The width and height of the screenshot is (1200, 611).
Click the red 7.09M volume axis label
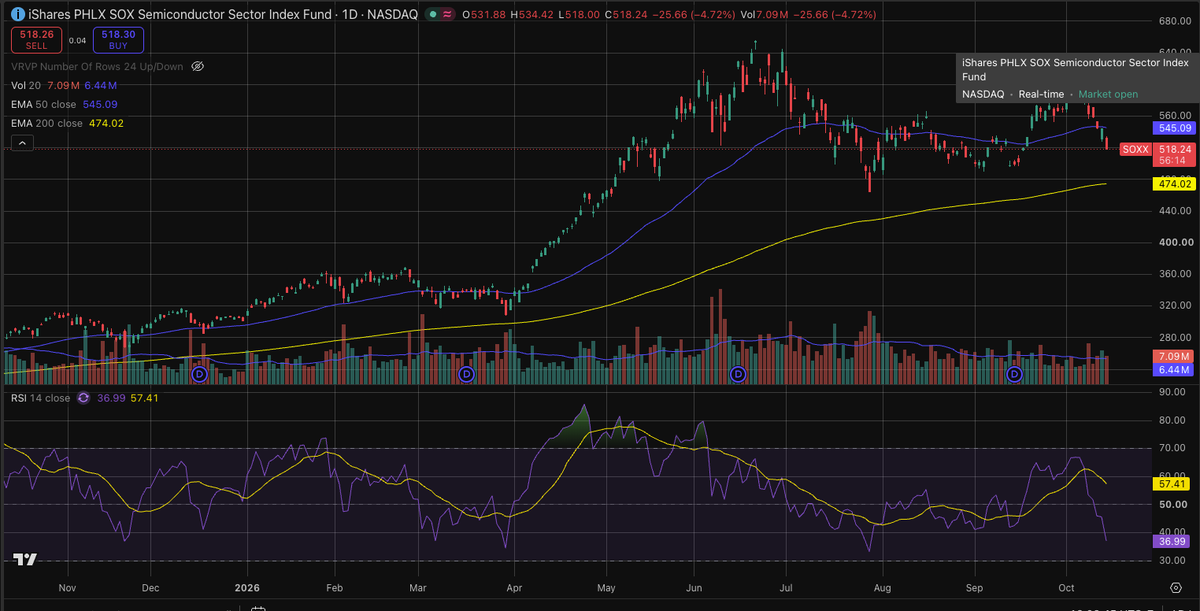click(1173, 356)
